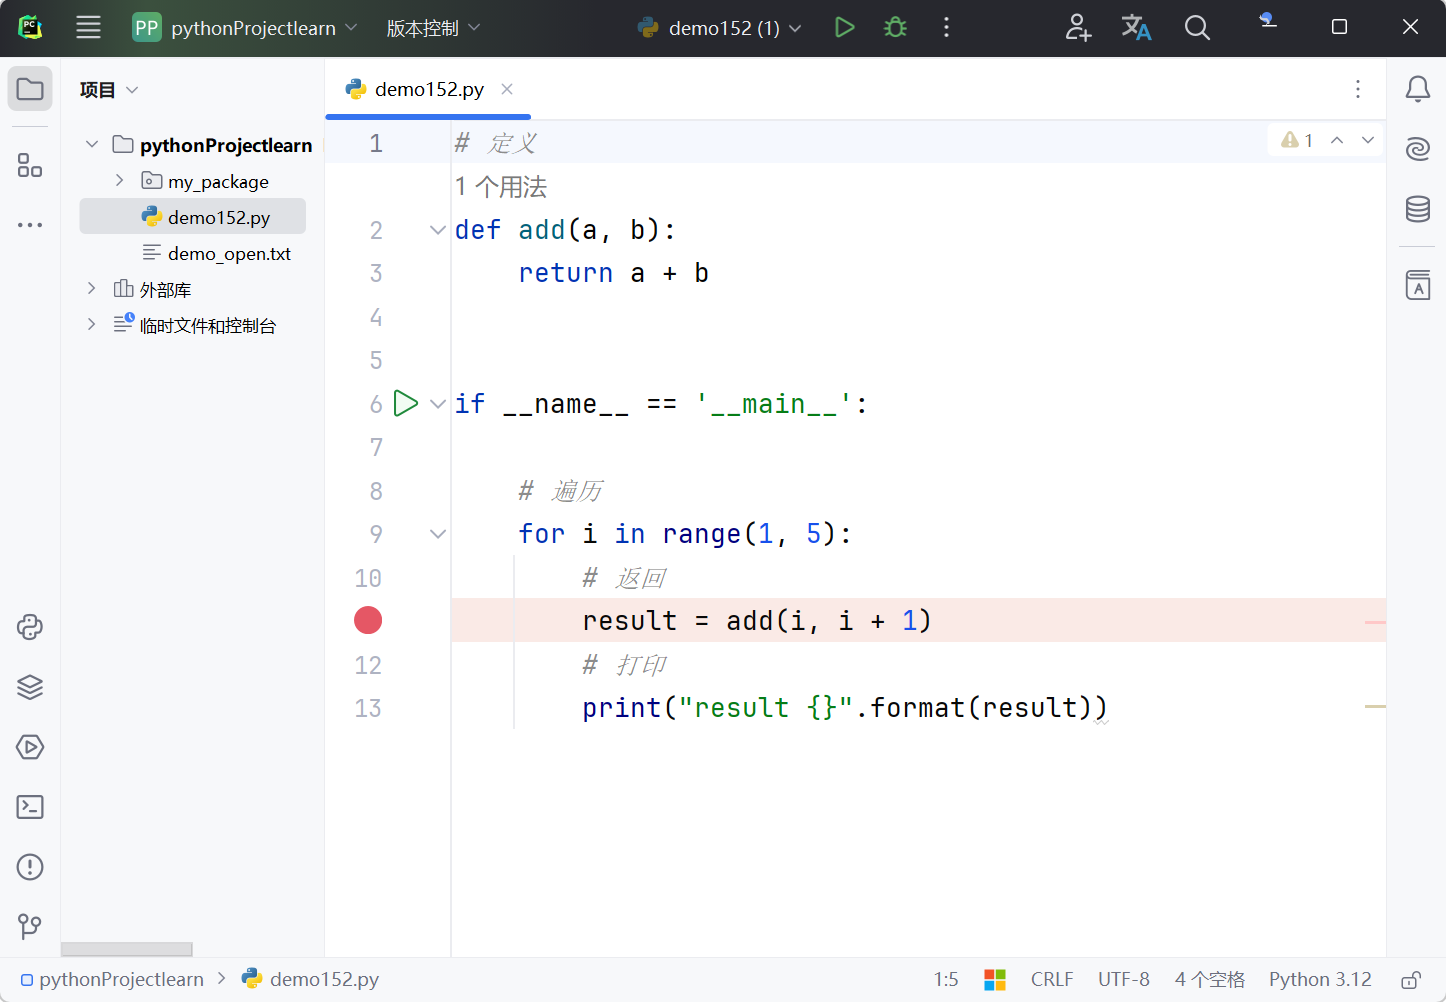This screenshot has height=1002, width=1446.
Task: Go to previous highlighted error arrow
Action: [x=1337, y=140]
